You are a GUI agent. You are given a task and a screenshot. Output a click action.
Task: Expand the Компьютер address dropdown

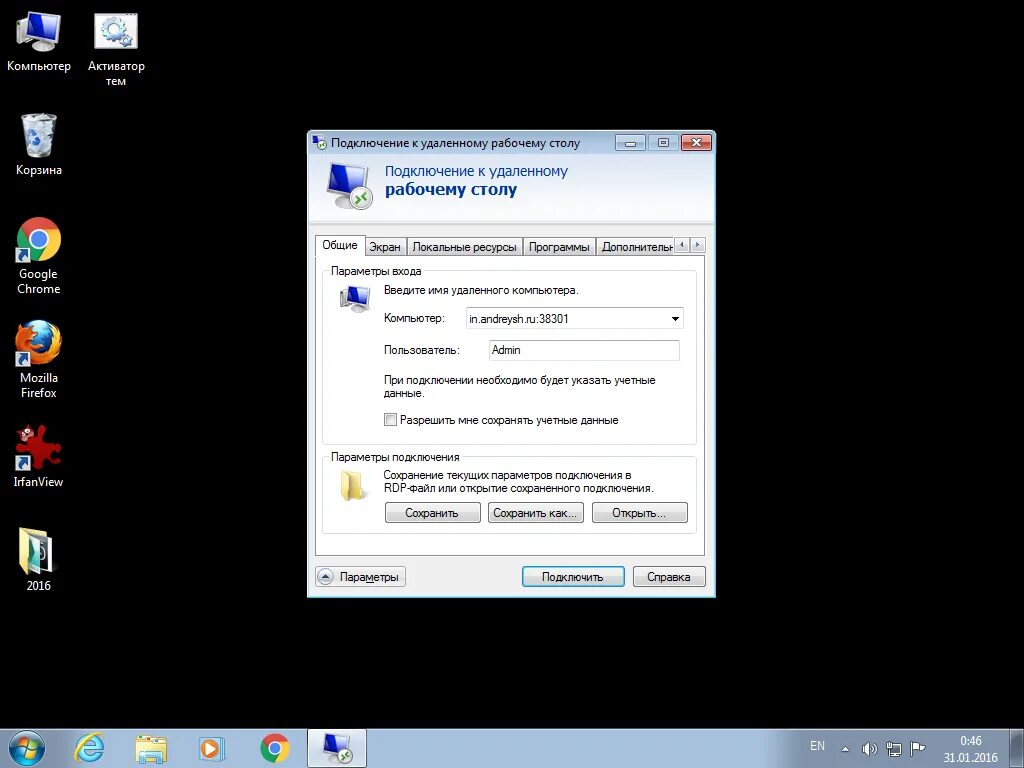(x=675, y=319)
